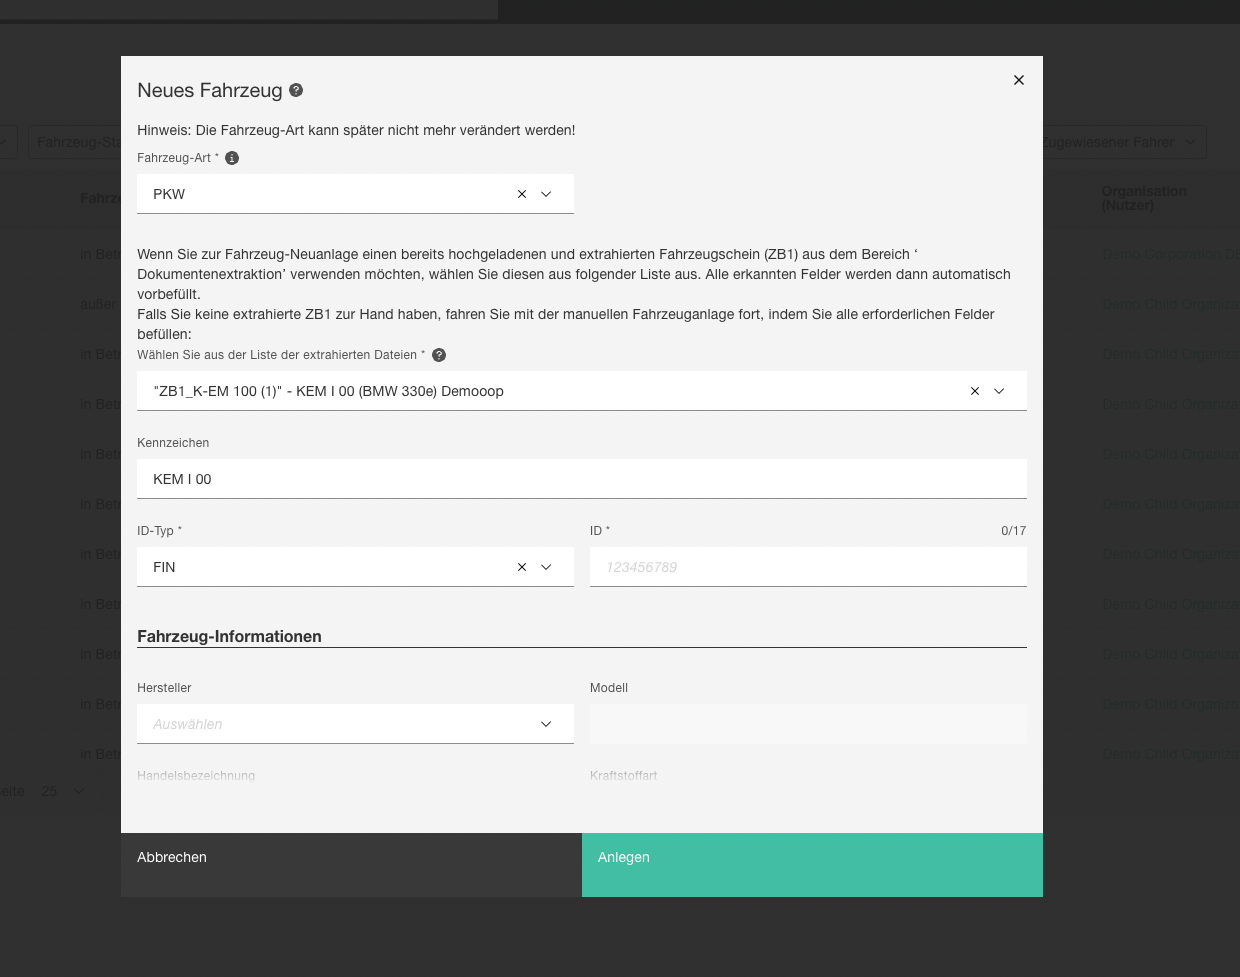This screenshot has width=1240, height=977.
Task: Open the FIN ID-Typ combo box
Action: tap(355, 567)
